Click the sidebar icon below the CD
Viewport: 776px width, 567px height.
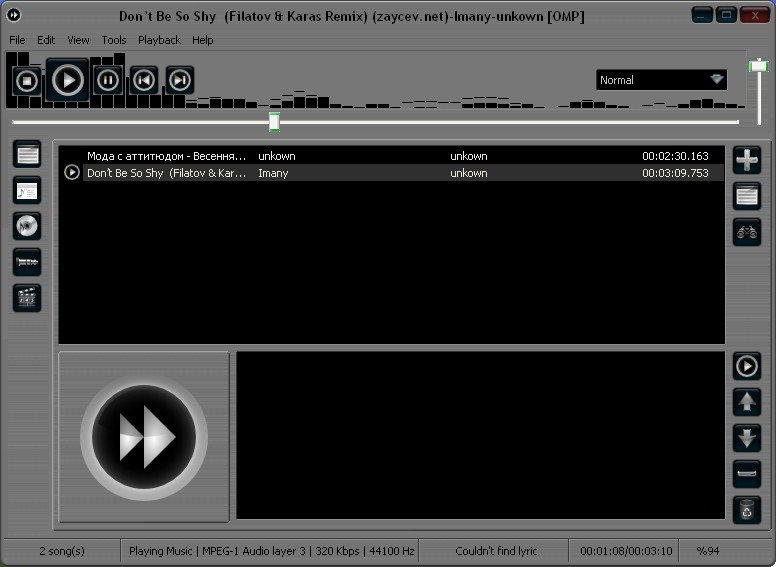[x=27, y=262]
